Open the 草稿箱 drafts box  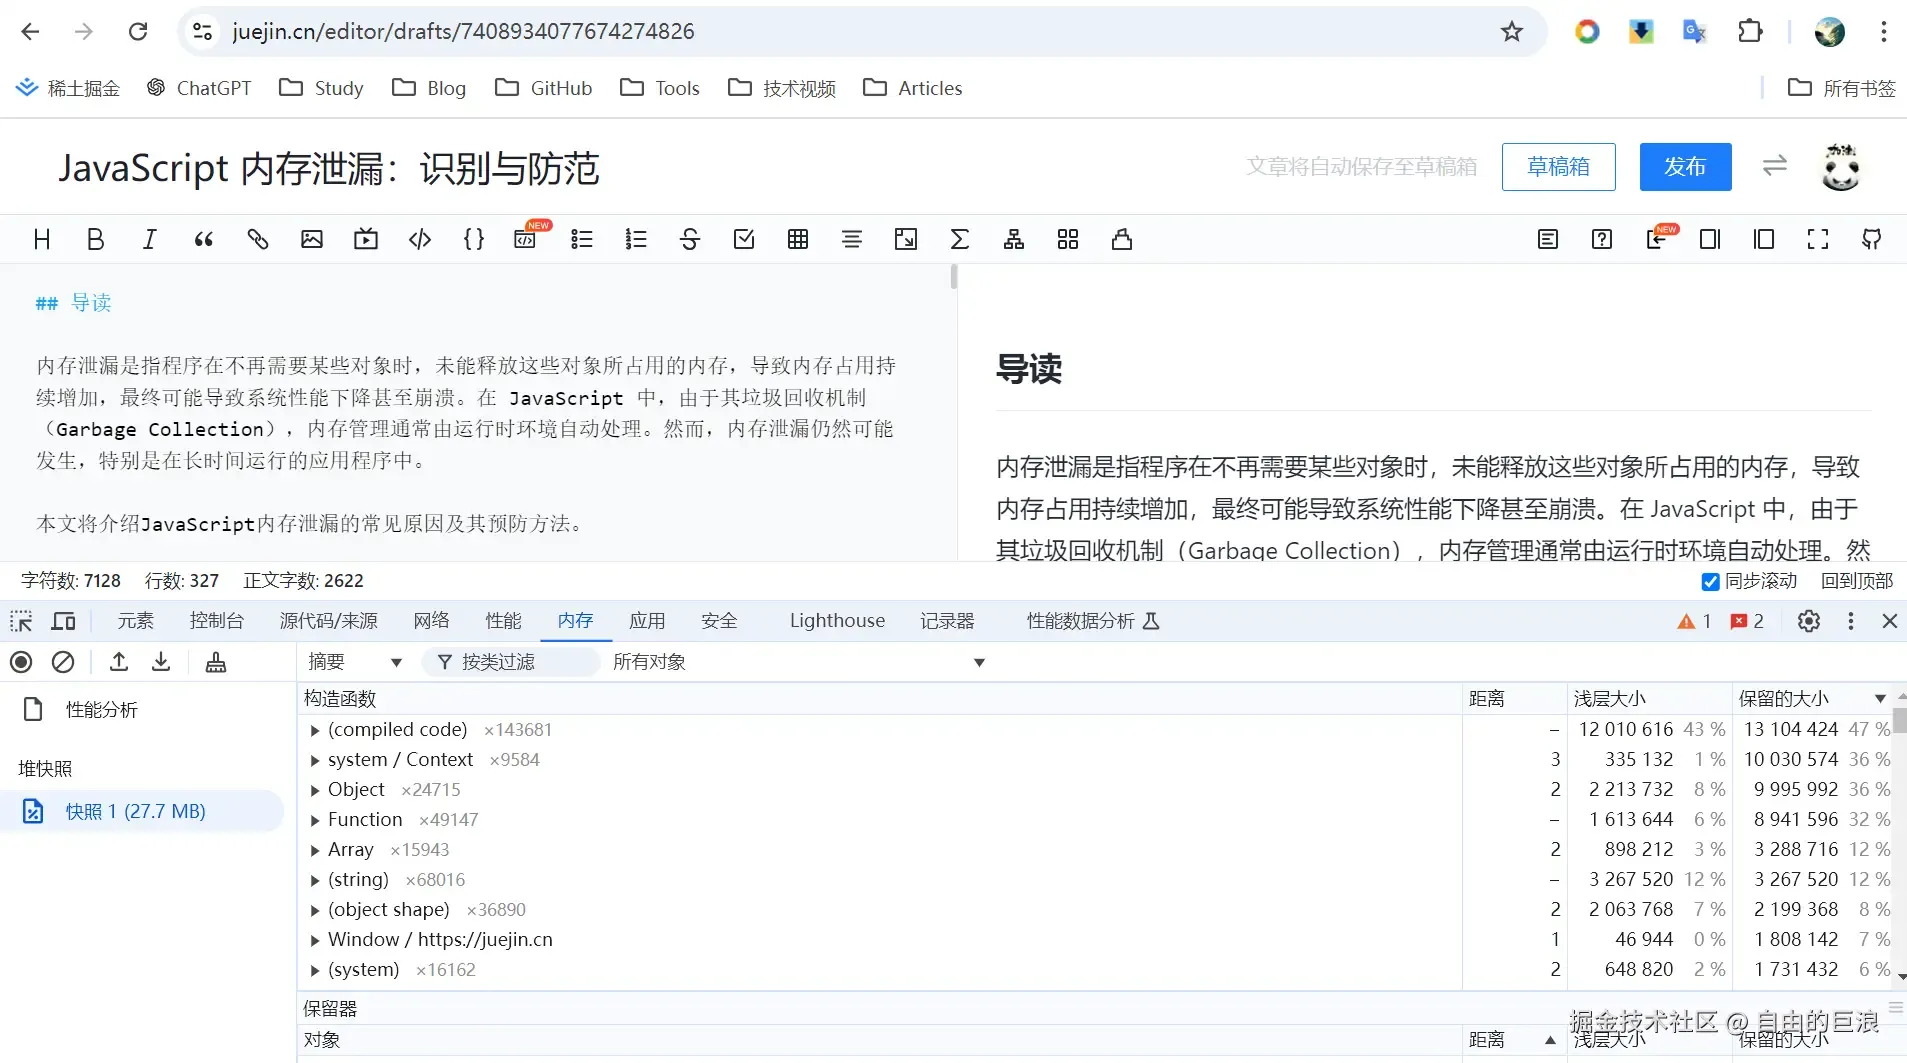coord(1558,166)
